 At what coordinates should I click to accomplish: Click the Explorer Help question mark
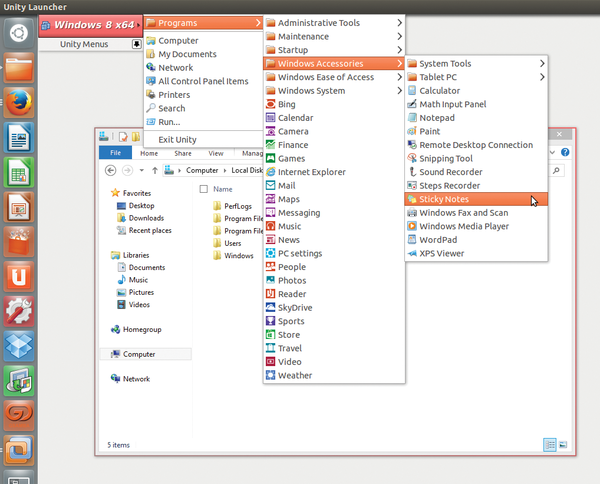tap(565, 152)
